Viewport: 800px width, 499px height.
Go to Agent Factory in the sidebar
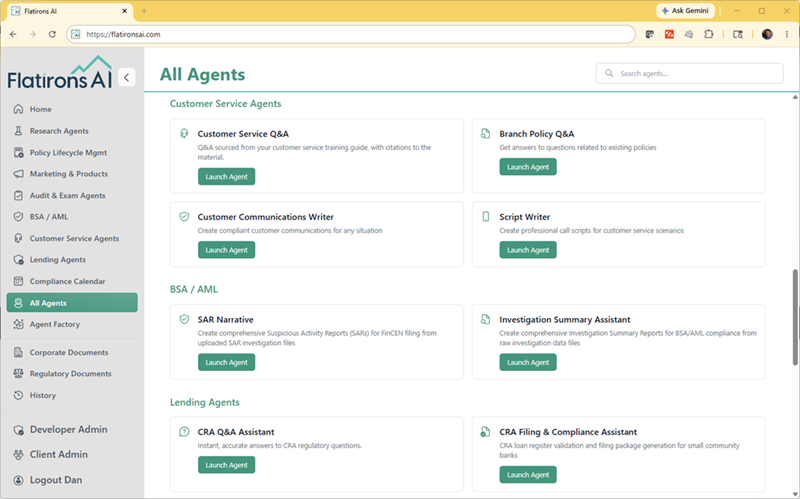[72, 324]
